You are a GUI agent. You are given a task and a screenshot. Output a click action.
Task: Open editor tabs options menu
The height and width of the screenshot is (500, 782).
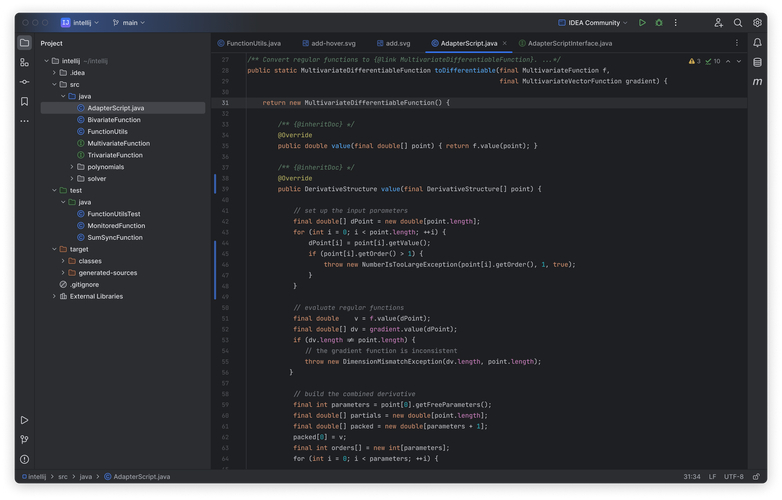(x=737, y=43)
